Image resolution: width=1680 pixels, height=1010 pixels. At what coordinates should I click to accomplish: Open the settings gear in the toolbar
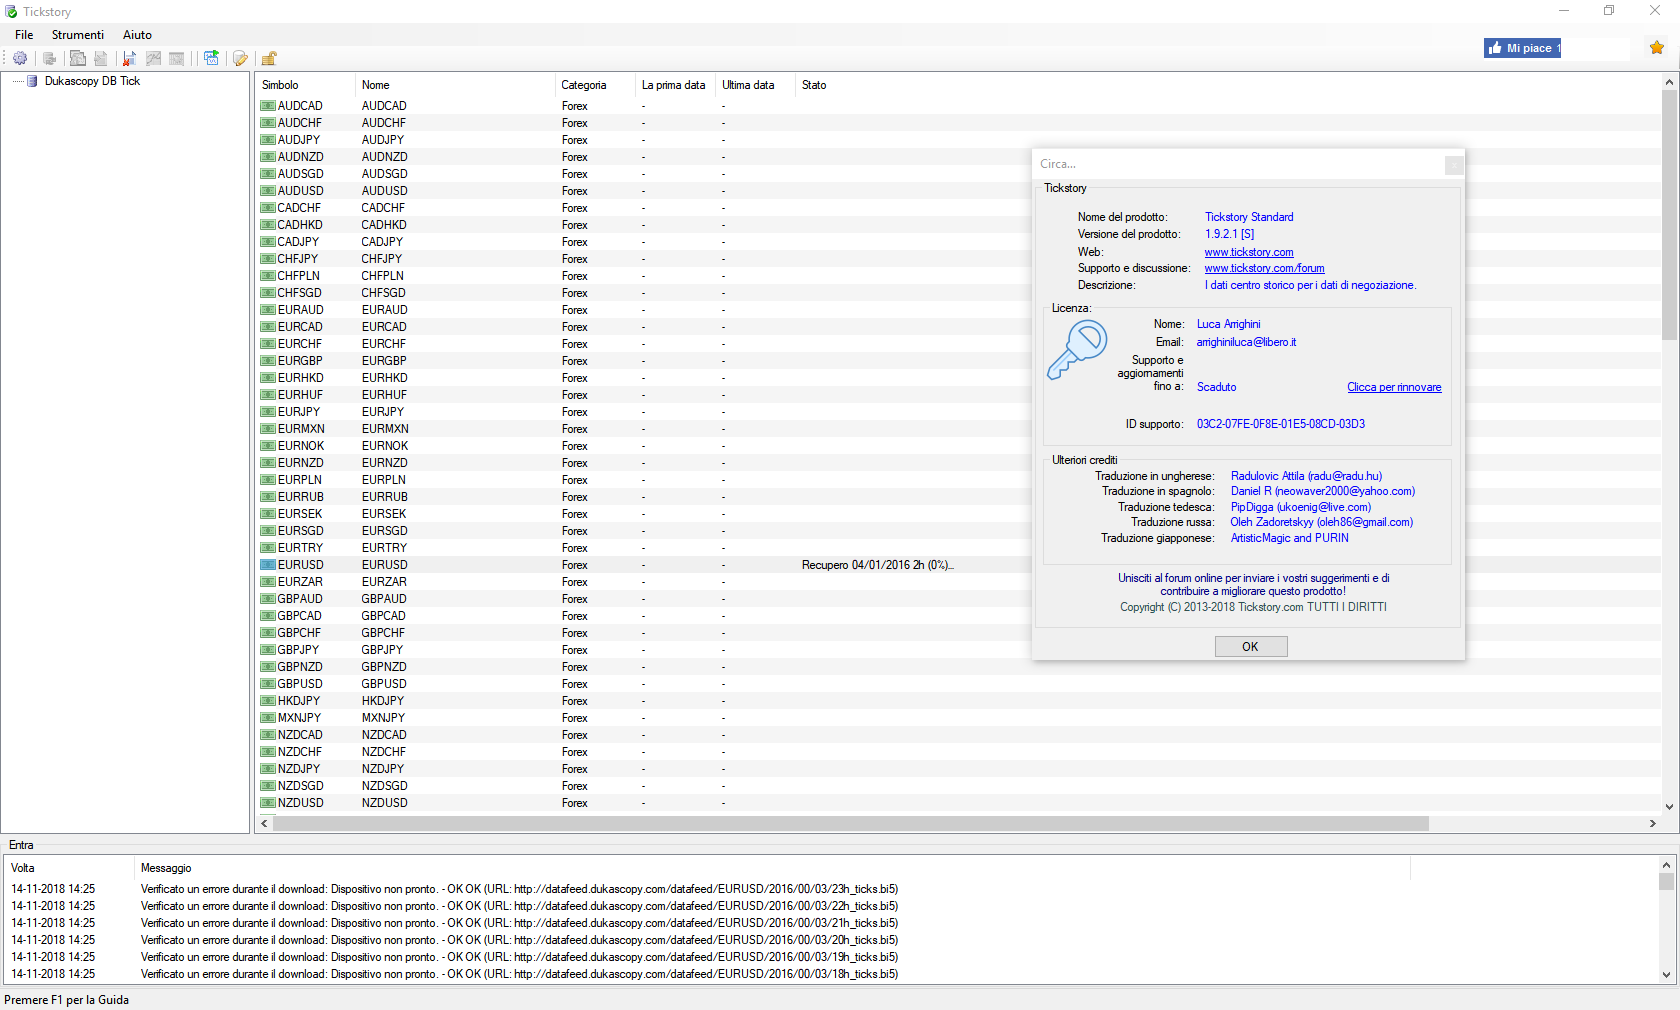tap(20, 58)
